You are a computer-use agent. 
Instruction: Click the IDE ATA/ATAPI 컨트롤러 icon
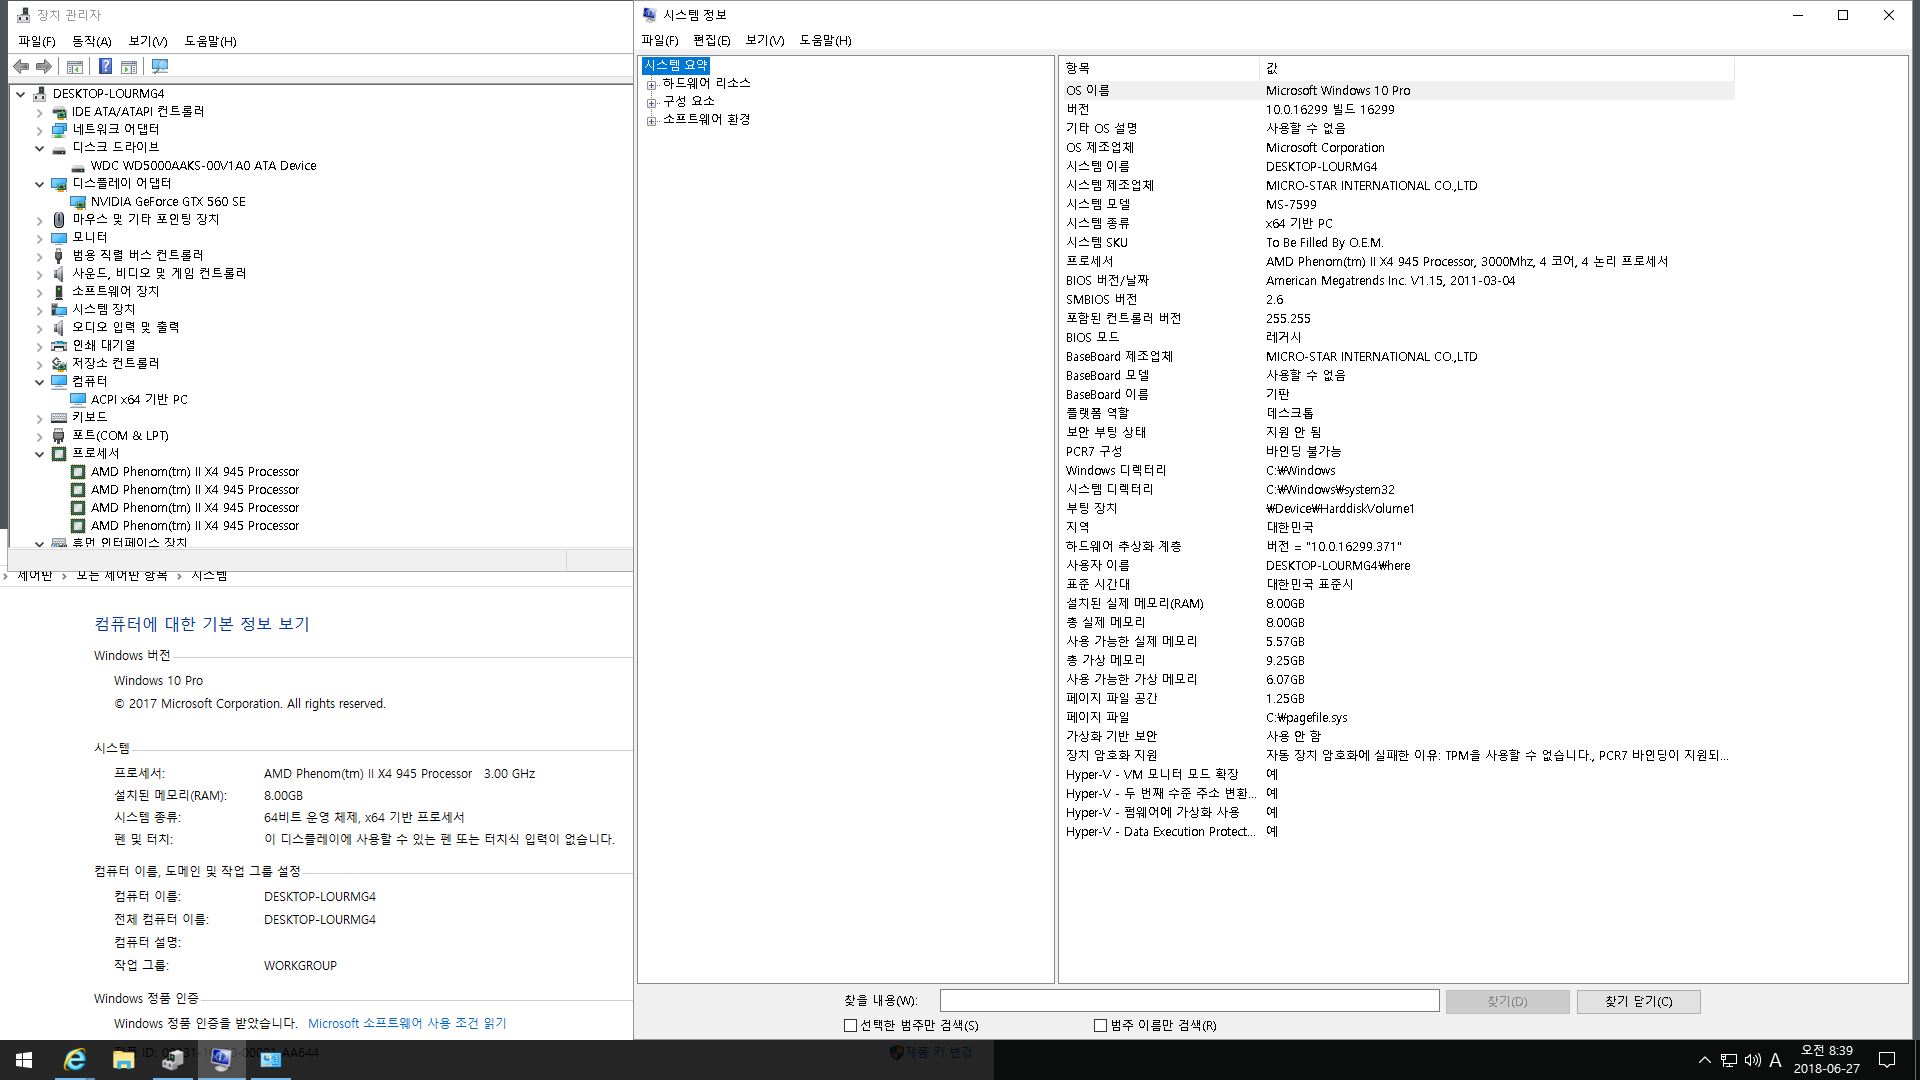coord(59,111)
